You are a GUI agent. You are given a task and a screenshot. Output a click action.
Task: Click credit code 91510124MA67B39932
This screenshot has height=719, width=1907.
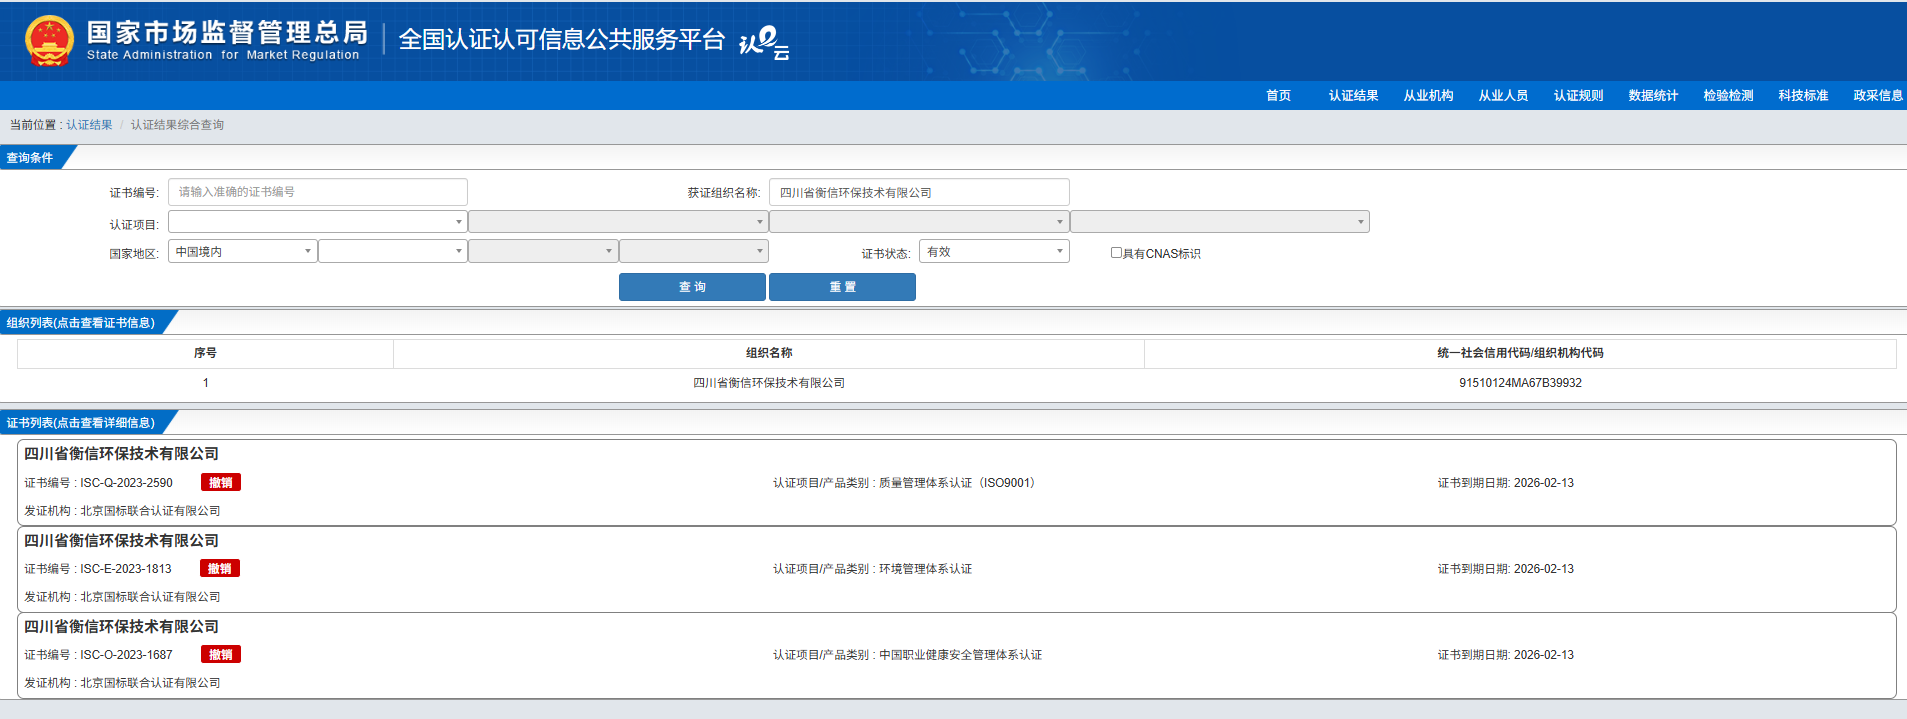point(1520,383)
